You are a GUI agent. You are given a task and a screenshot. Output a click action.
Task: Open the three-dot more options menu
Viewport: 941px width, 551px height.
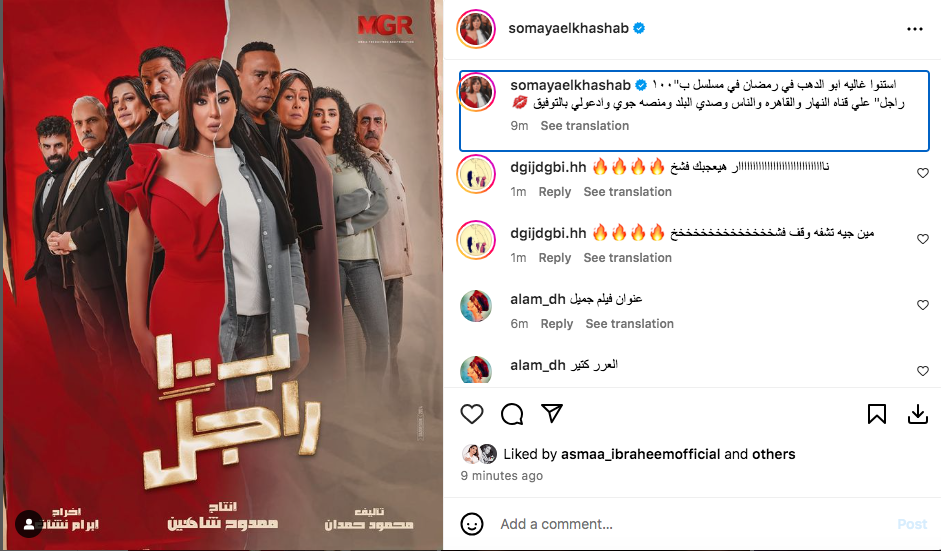point(915,29)
